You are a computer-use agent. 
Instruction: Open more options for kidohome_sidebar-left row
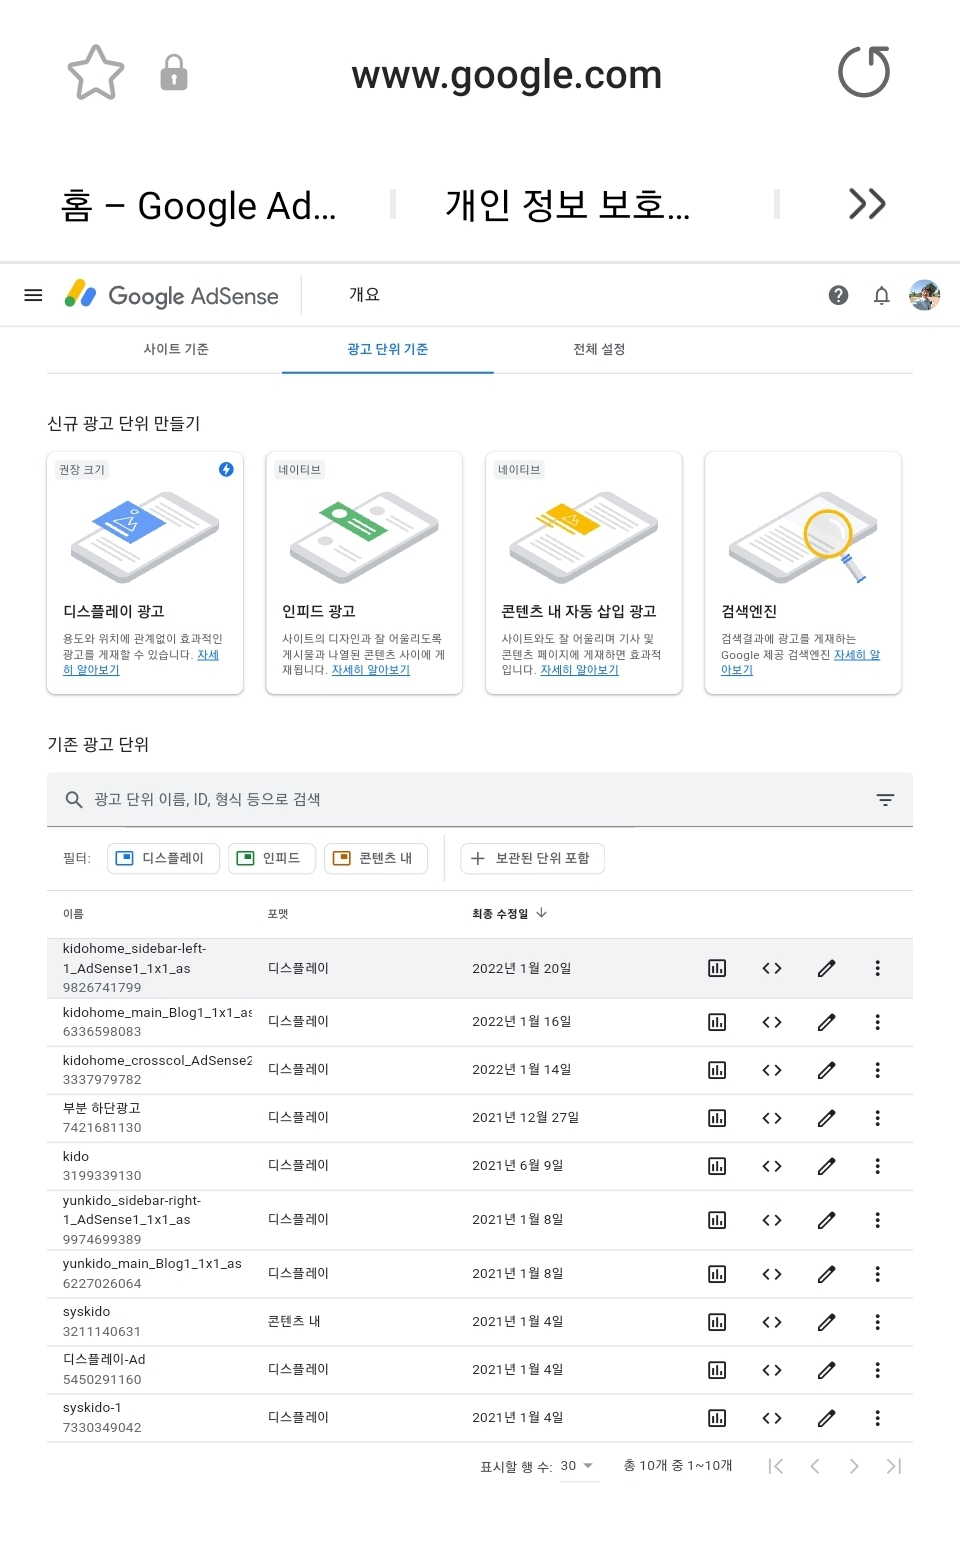pos(878,968)
